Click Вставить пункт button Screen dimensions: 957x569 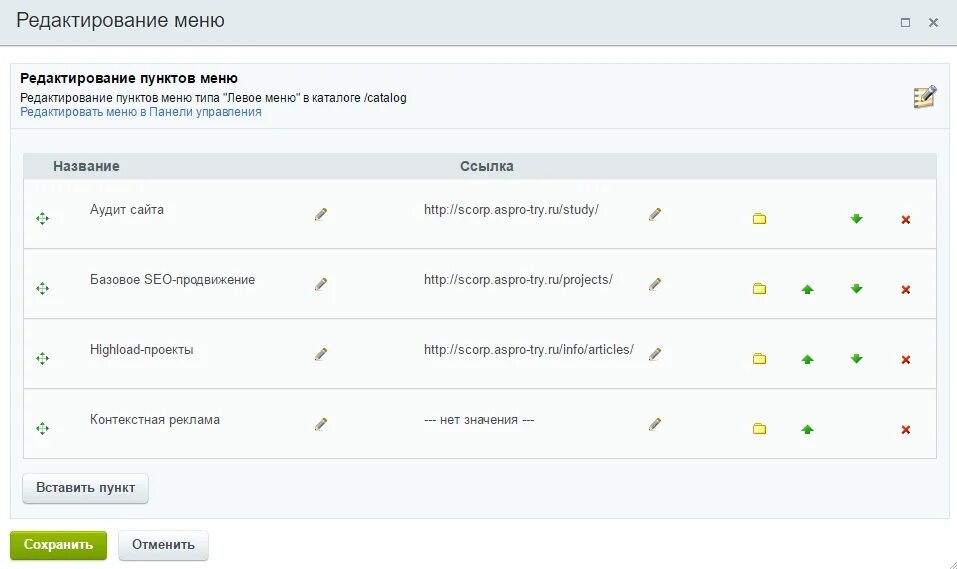[x=85, y=488]
